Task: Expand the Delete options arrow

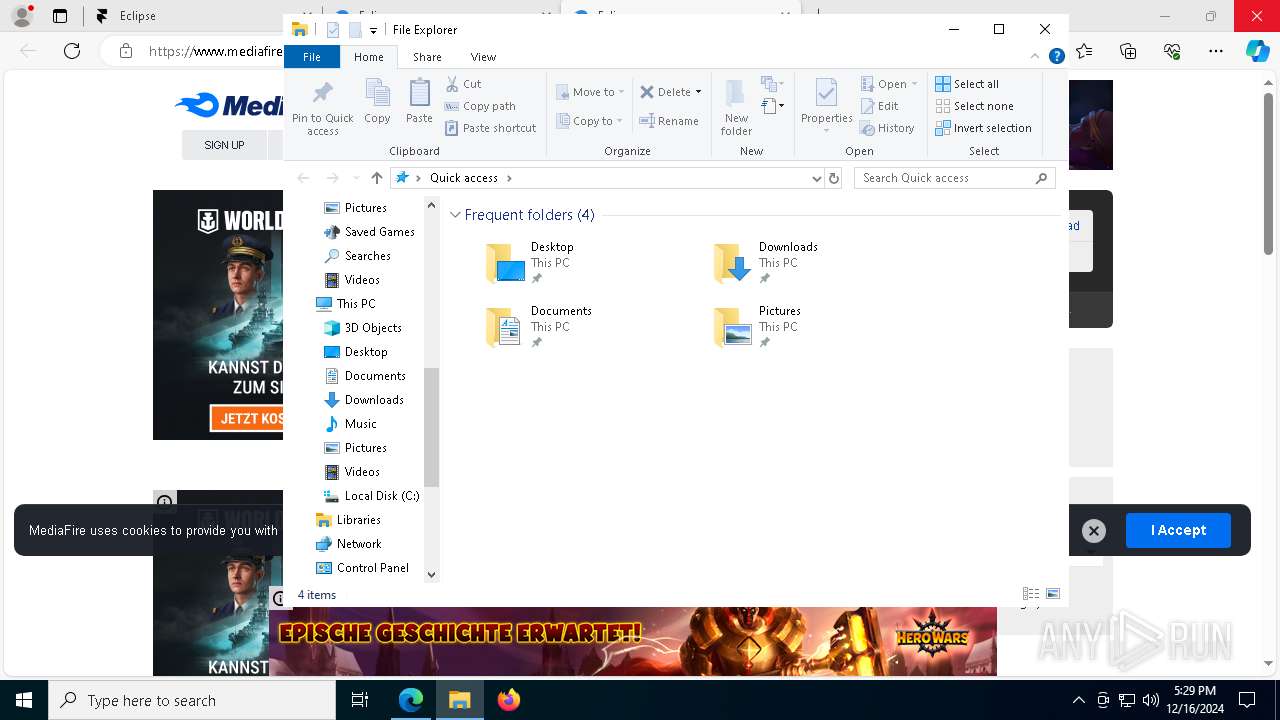Action: 698,92
